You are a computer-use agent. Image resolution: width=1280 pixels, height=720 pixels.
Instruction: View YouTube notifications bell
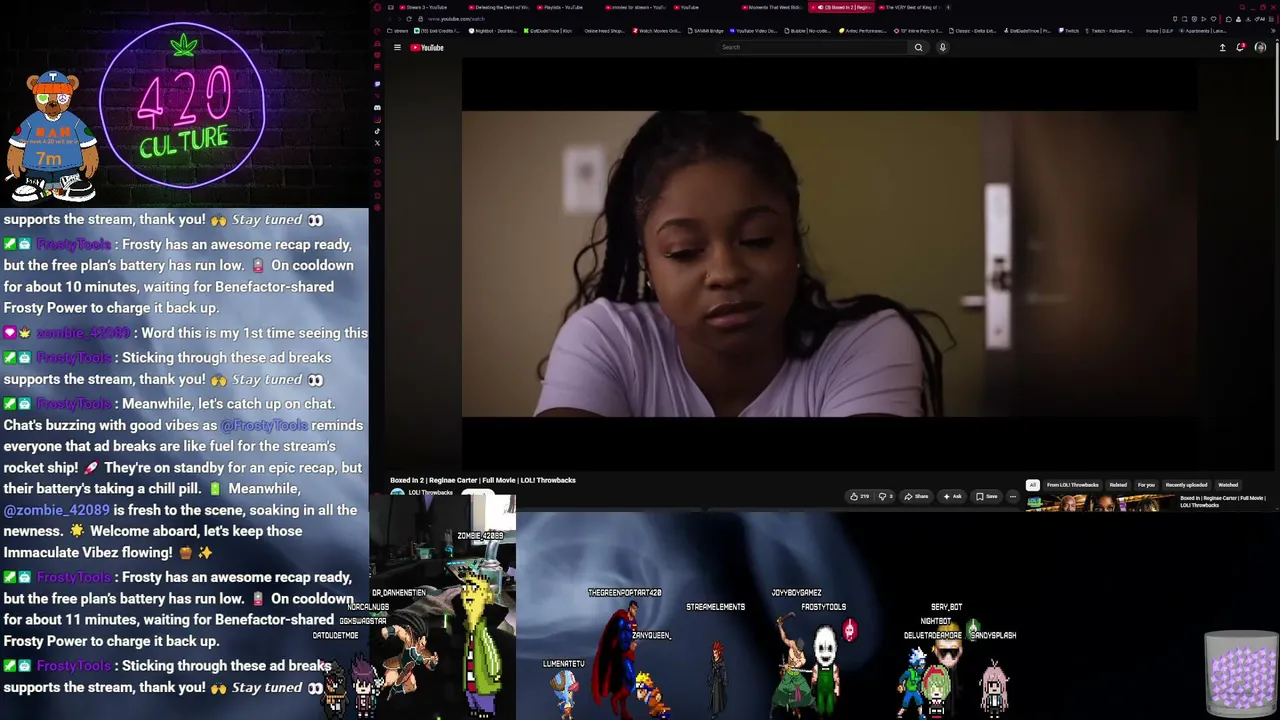pyautogui.click(x=1241, y=47)
